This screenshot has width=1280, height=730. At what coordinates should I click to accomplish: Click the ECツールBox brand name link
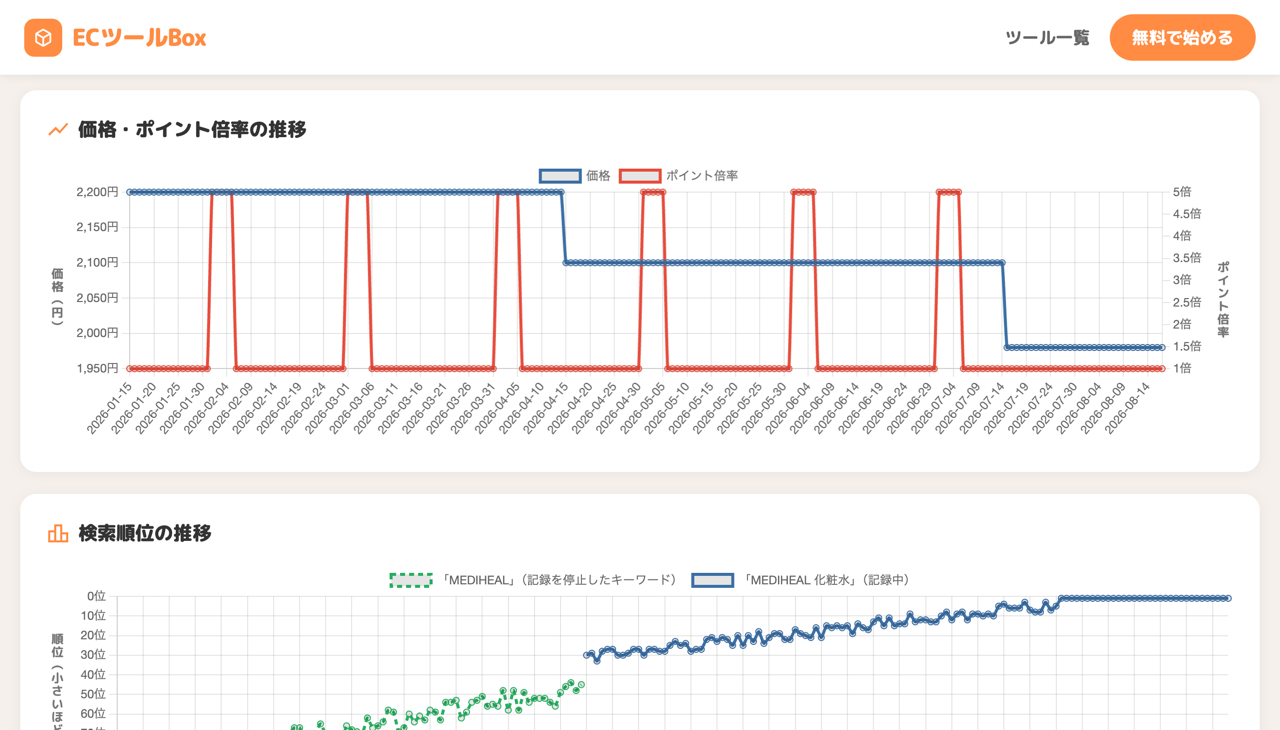(x=139, y=38)
